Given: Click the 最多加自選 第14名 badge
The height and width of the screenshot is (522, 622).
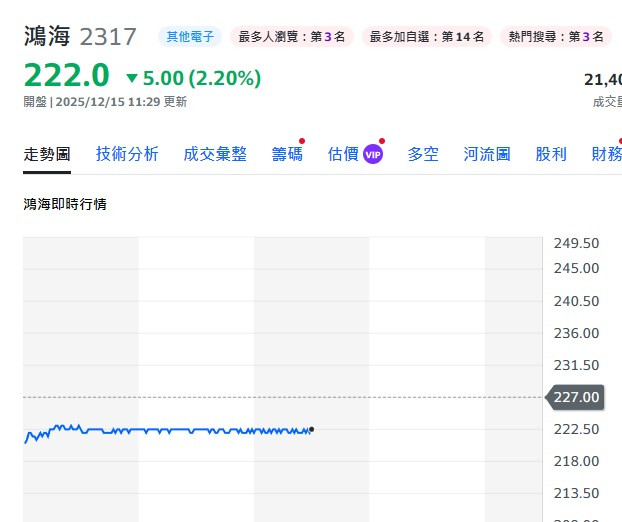Looking at the screenshot, I should [x=427, y=37].
